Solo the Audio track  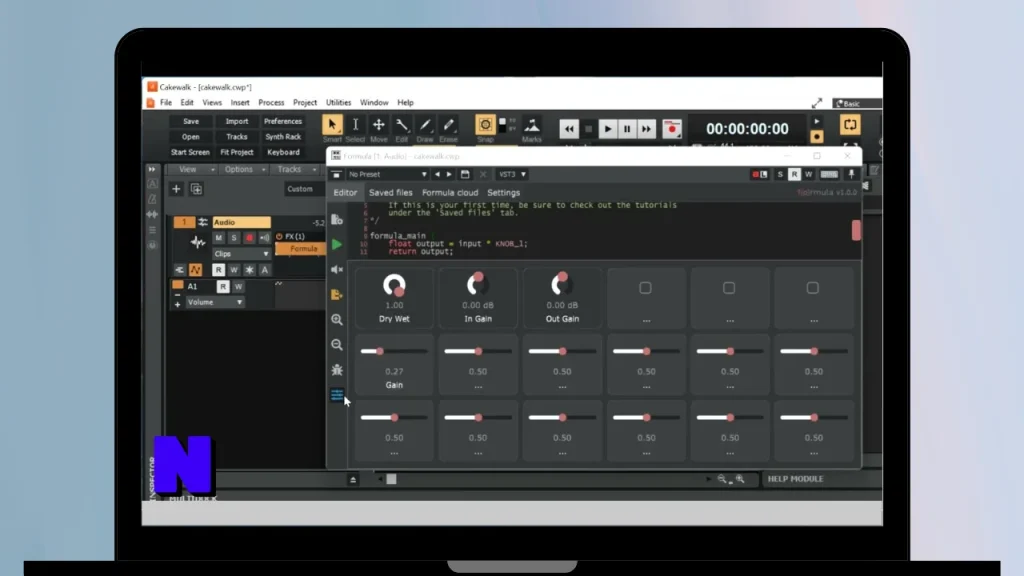click(x=234, y=238)
